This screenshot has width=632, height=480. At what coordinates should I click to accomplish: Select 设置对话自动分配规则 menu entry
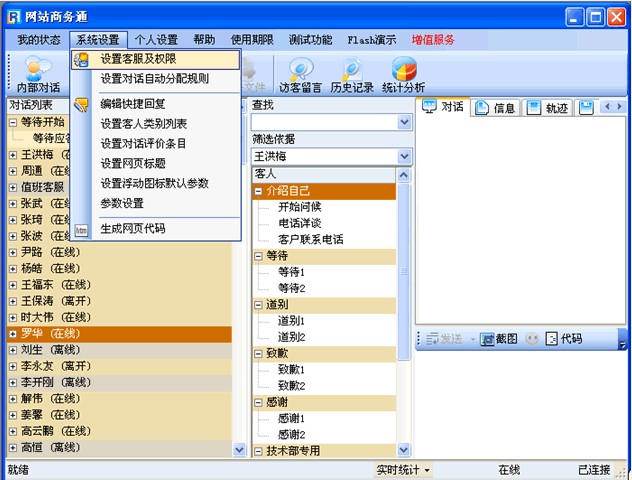(156, 79)
